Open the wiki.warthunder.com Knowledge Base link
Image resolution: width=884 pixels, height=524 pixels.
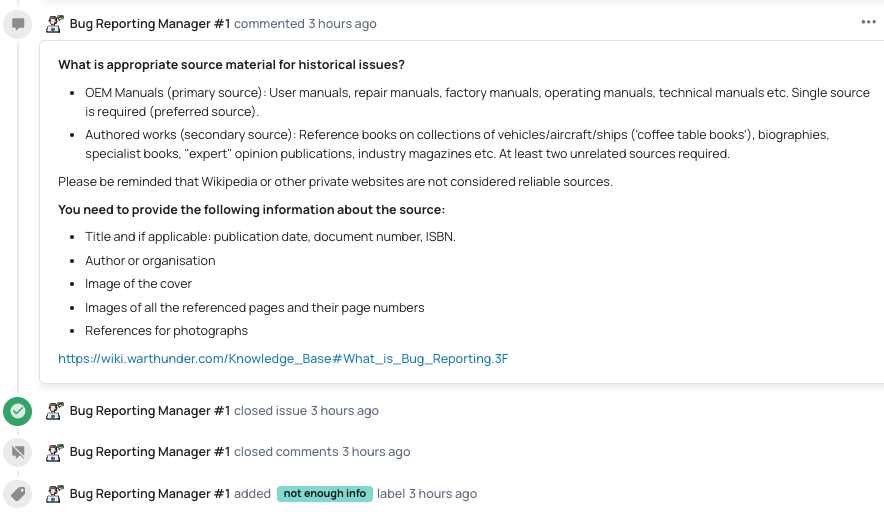coord(283,358)
